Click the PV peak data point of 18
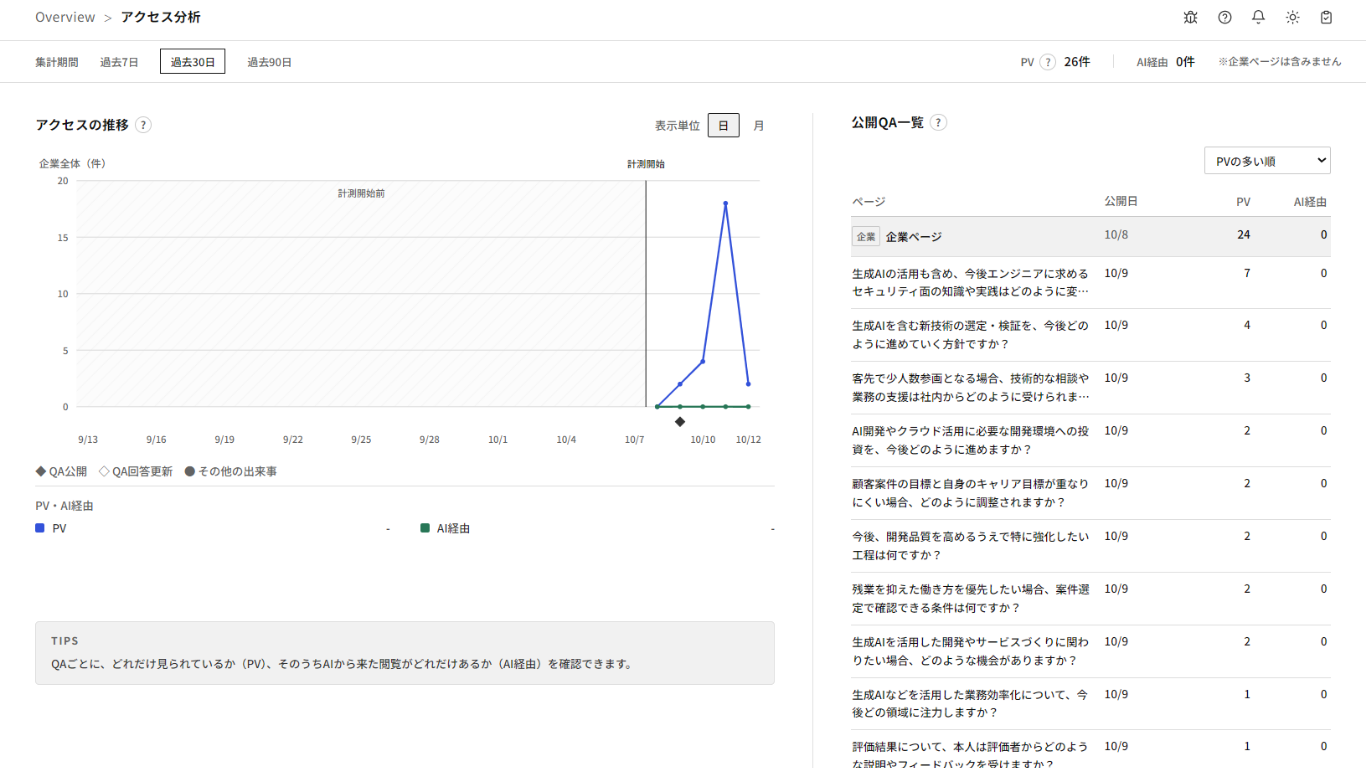 [x=725, y=203]
